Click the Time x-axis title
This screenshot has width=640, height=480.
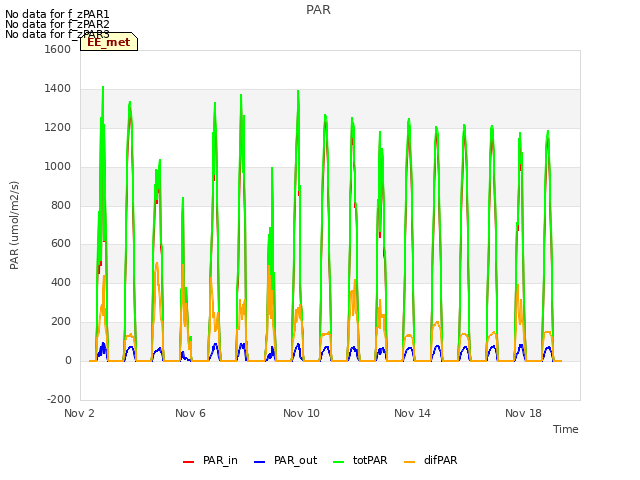(566, 429)
